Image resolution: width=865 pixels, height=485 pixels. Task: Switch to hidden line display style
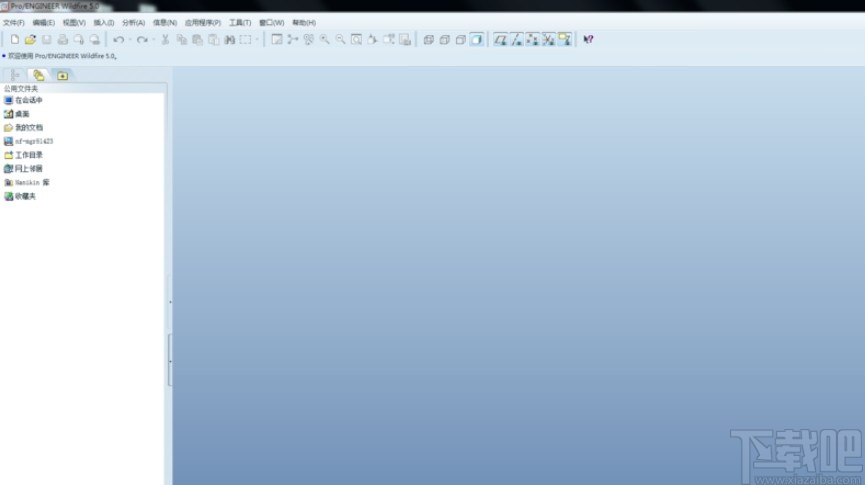(444, 39)
